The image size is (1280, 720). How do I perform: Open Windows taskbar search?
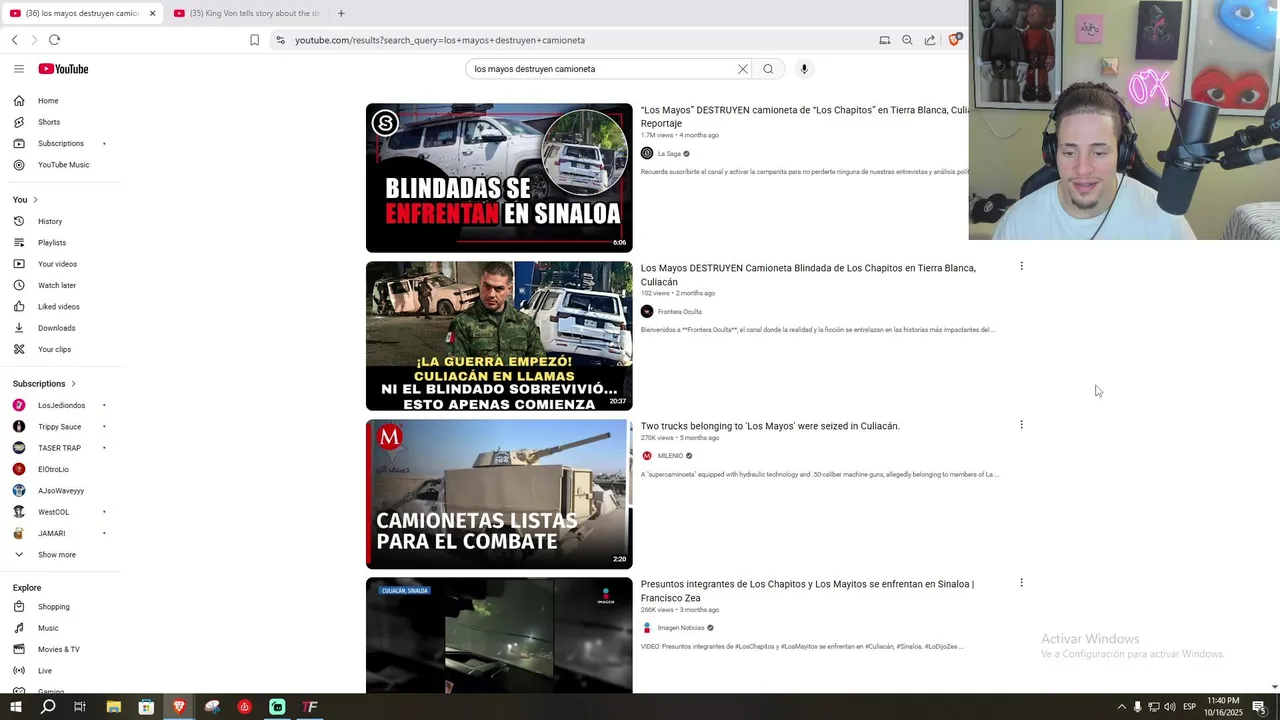(x=48, y=707)
